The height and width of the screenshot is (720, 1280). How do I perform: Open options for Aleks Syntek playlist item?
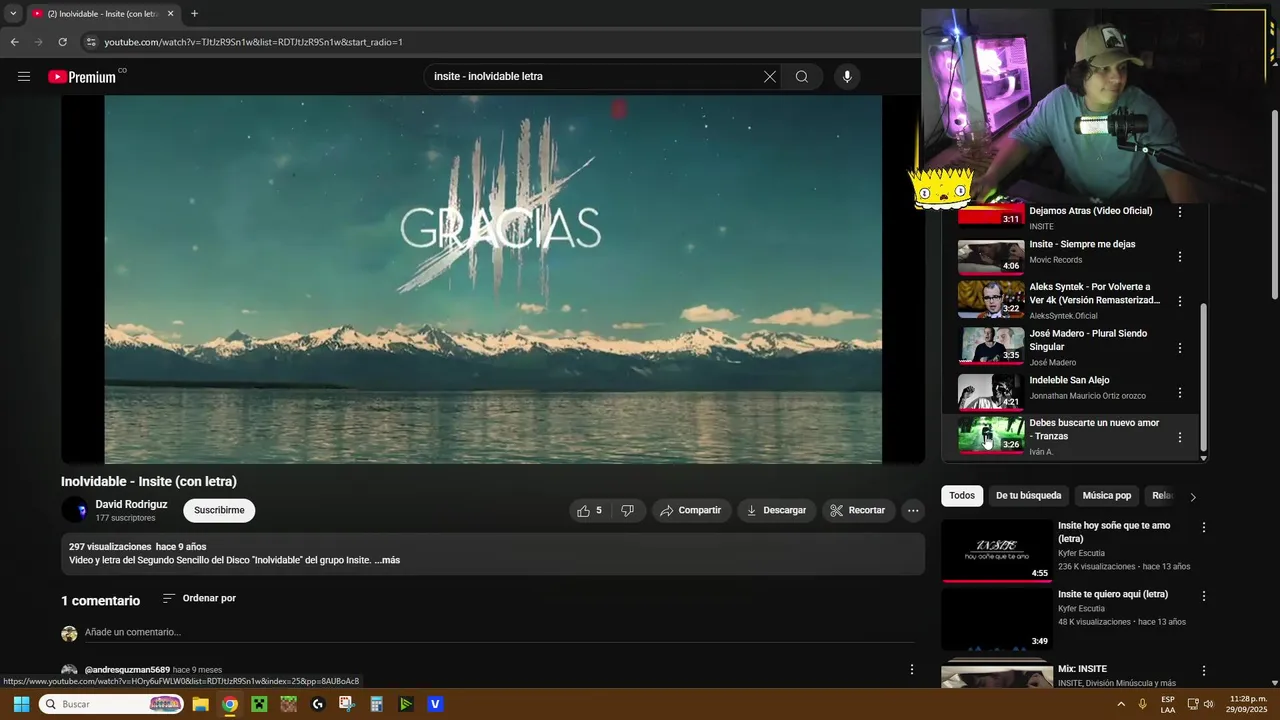pos(1180,301)
